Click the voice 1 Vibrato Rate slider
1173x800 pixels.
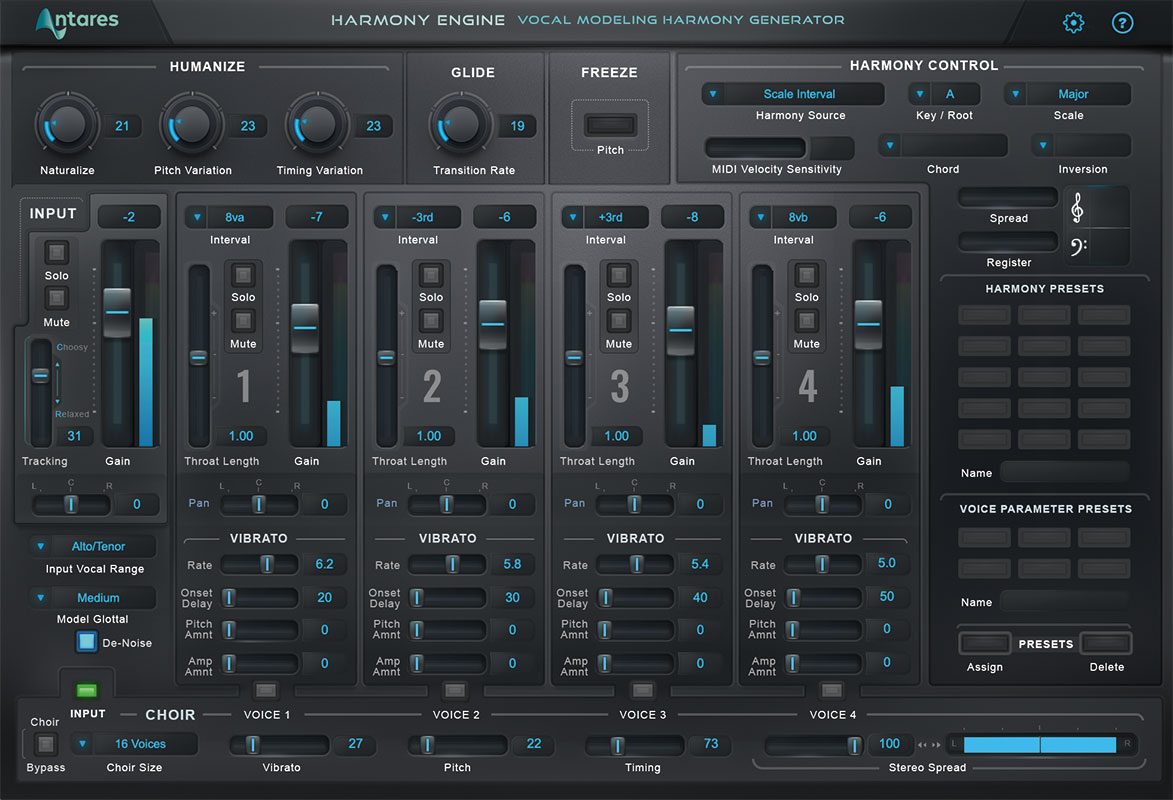tap(260, 564)
